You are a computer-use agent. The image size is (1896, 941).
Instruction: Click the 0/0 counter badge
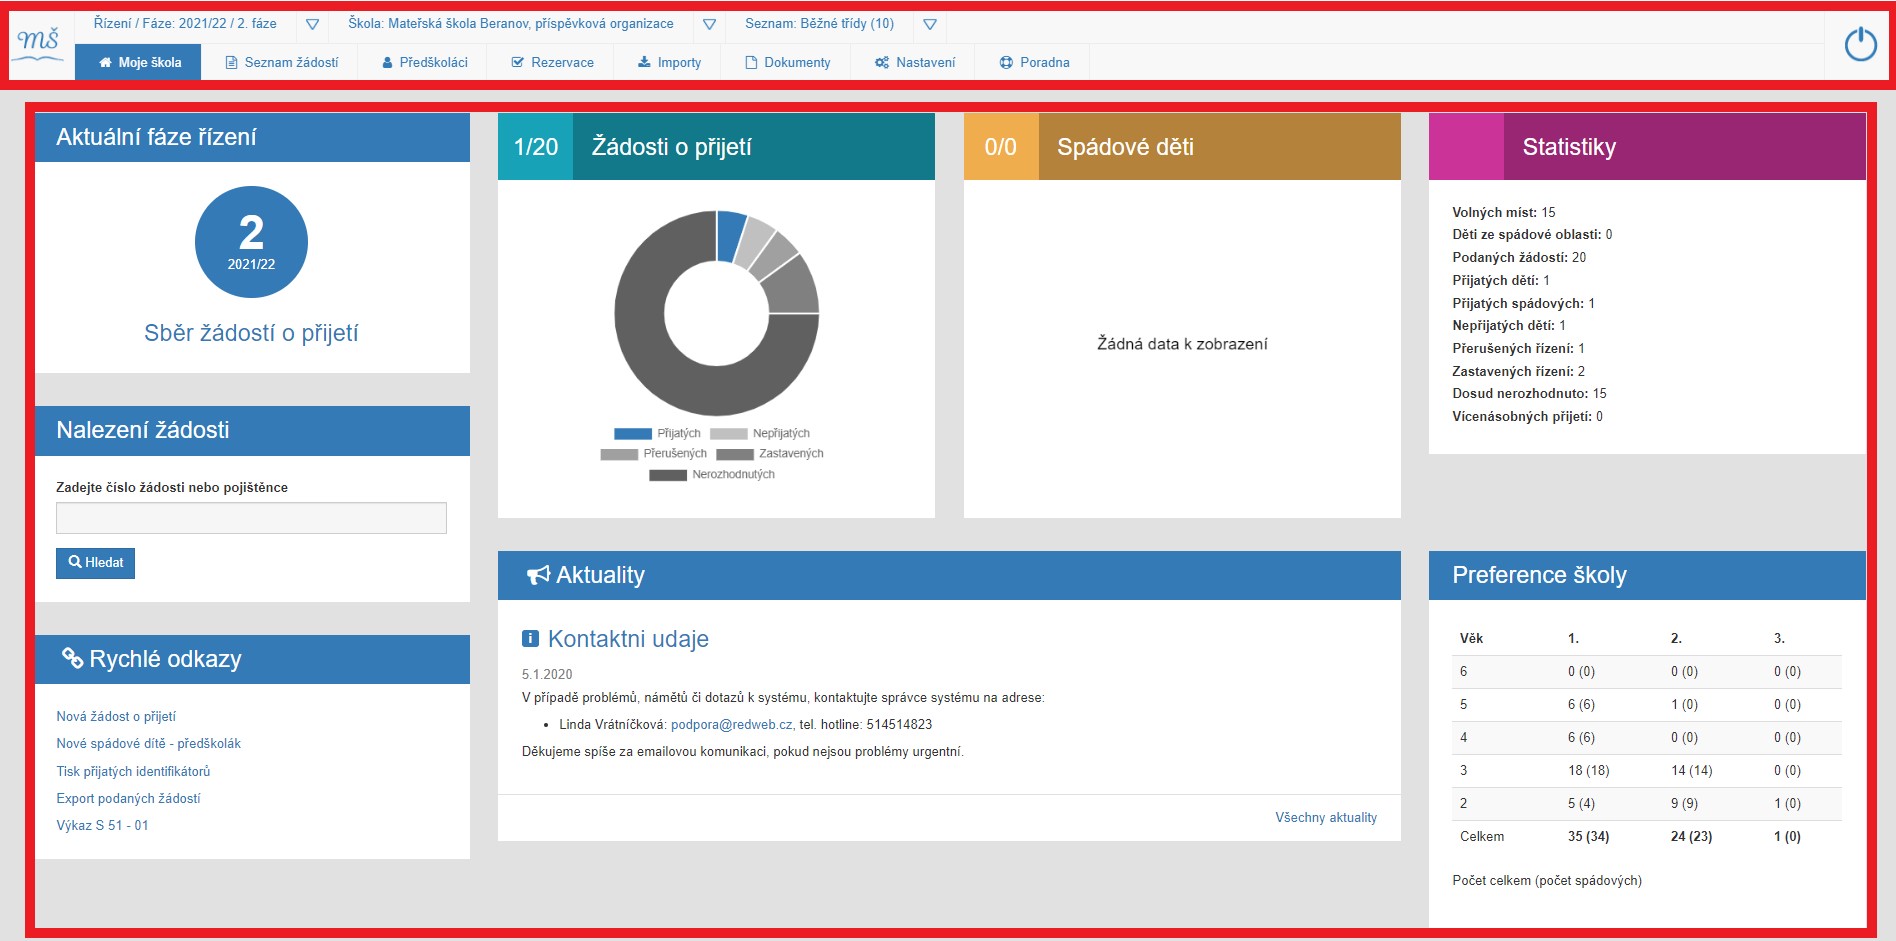(x=1001, y=147)
